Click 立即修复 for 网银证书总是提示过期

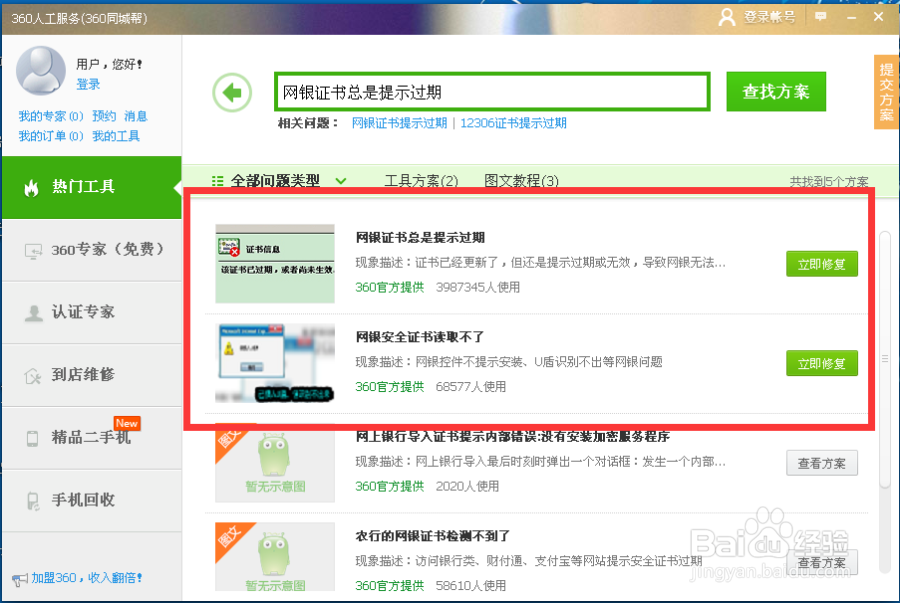(821, 264)
